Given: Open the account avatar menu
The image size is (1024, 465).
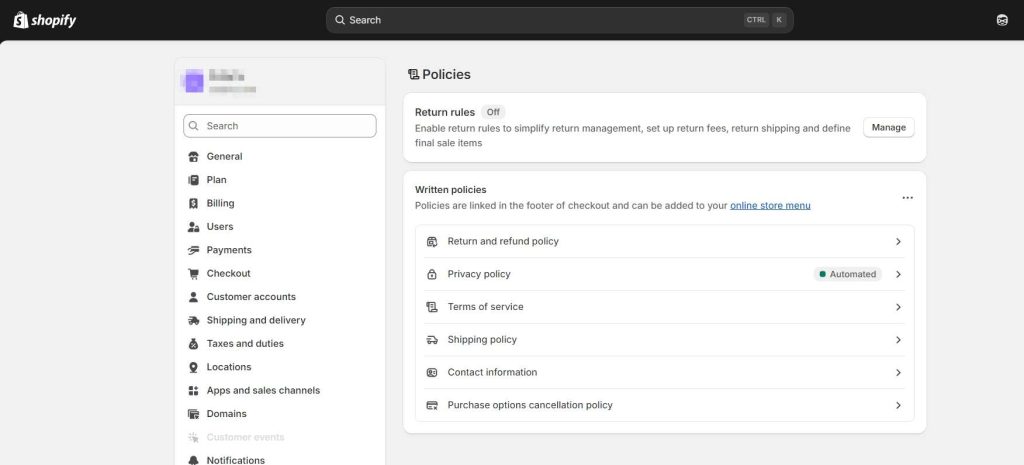Looking at the screenshot, I should 1002,20.
